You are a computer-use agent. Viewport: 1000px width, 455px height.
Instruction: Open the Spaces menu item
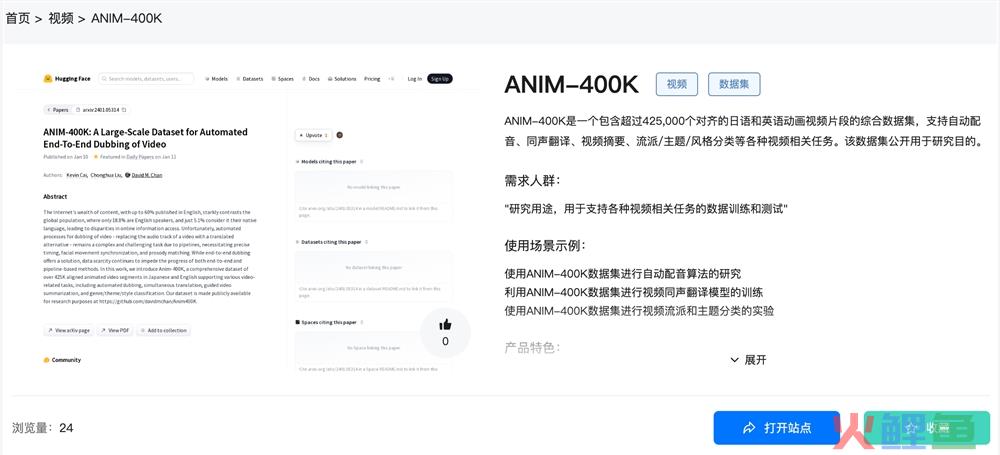click(283, 78)
